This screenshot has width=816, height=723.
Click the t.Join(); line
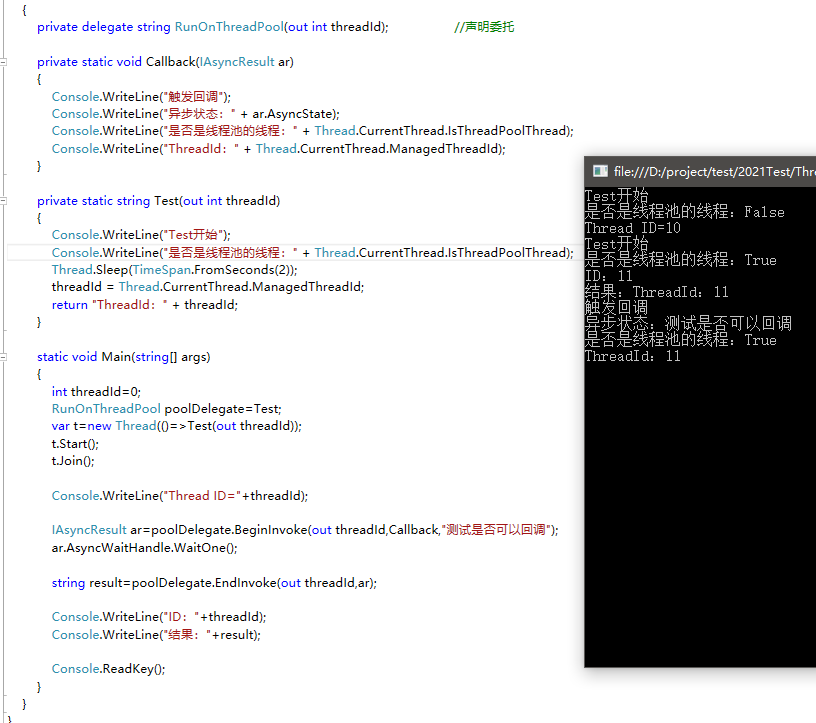click(x=73, y=461)
